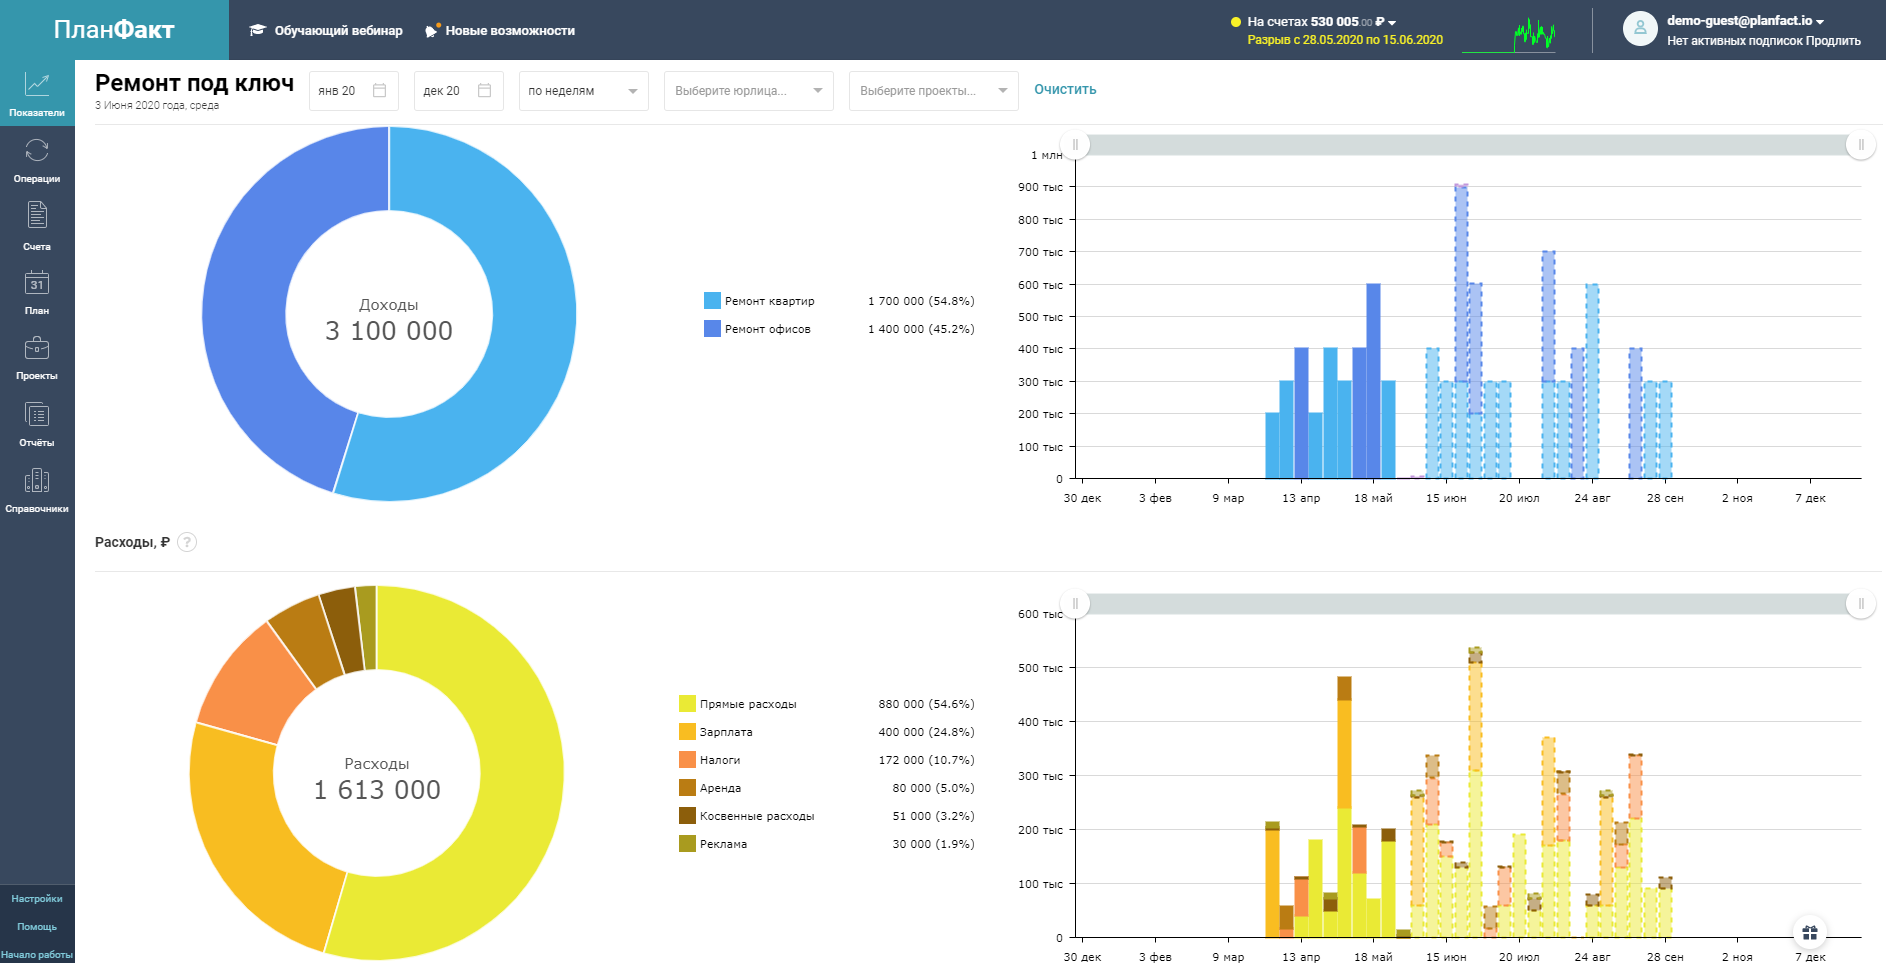Open the Выберите юрлица dropdown
The width and height of the screenshot is (1886, 963).
748,91
